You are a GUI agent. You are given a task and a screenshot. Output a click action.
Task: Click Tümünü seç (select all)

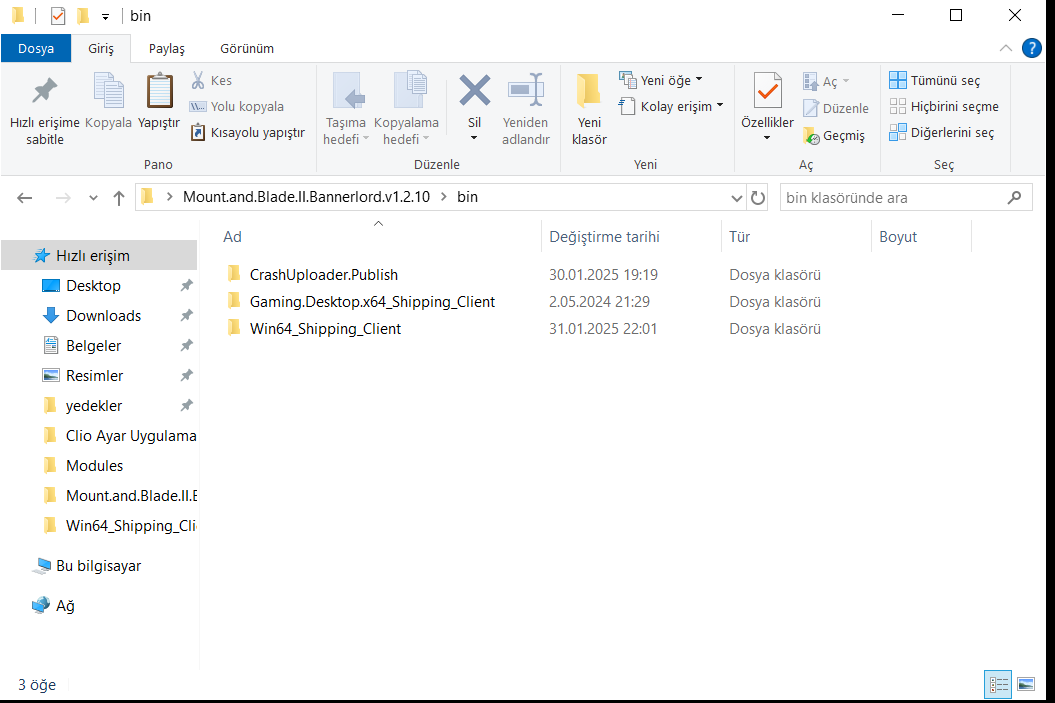pyautogui.click(x=935, y=80)
